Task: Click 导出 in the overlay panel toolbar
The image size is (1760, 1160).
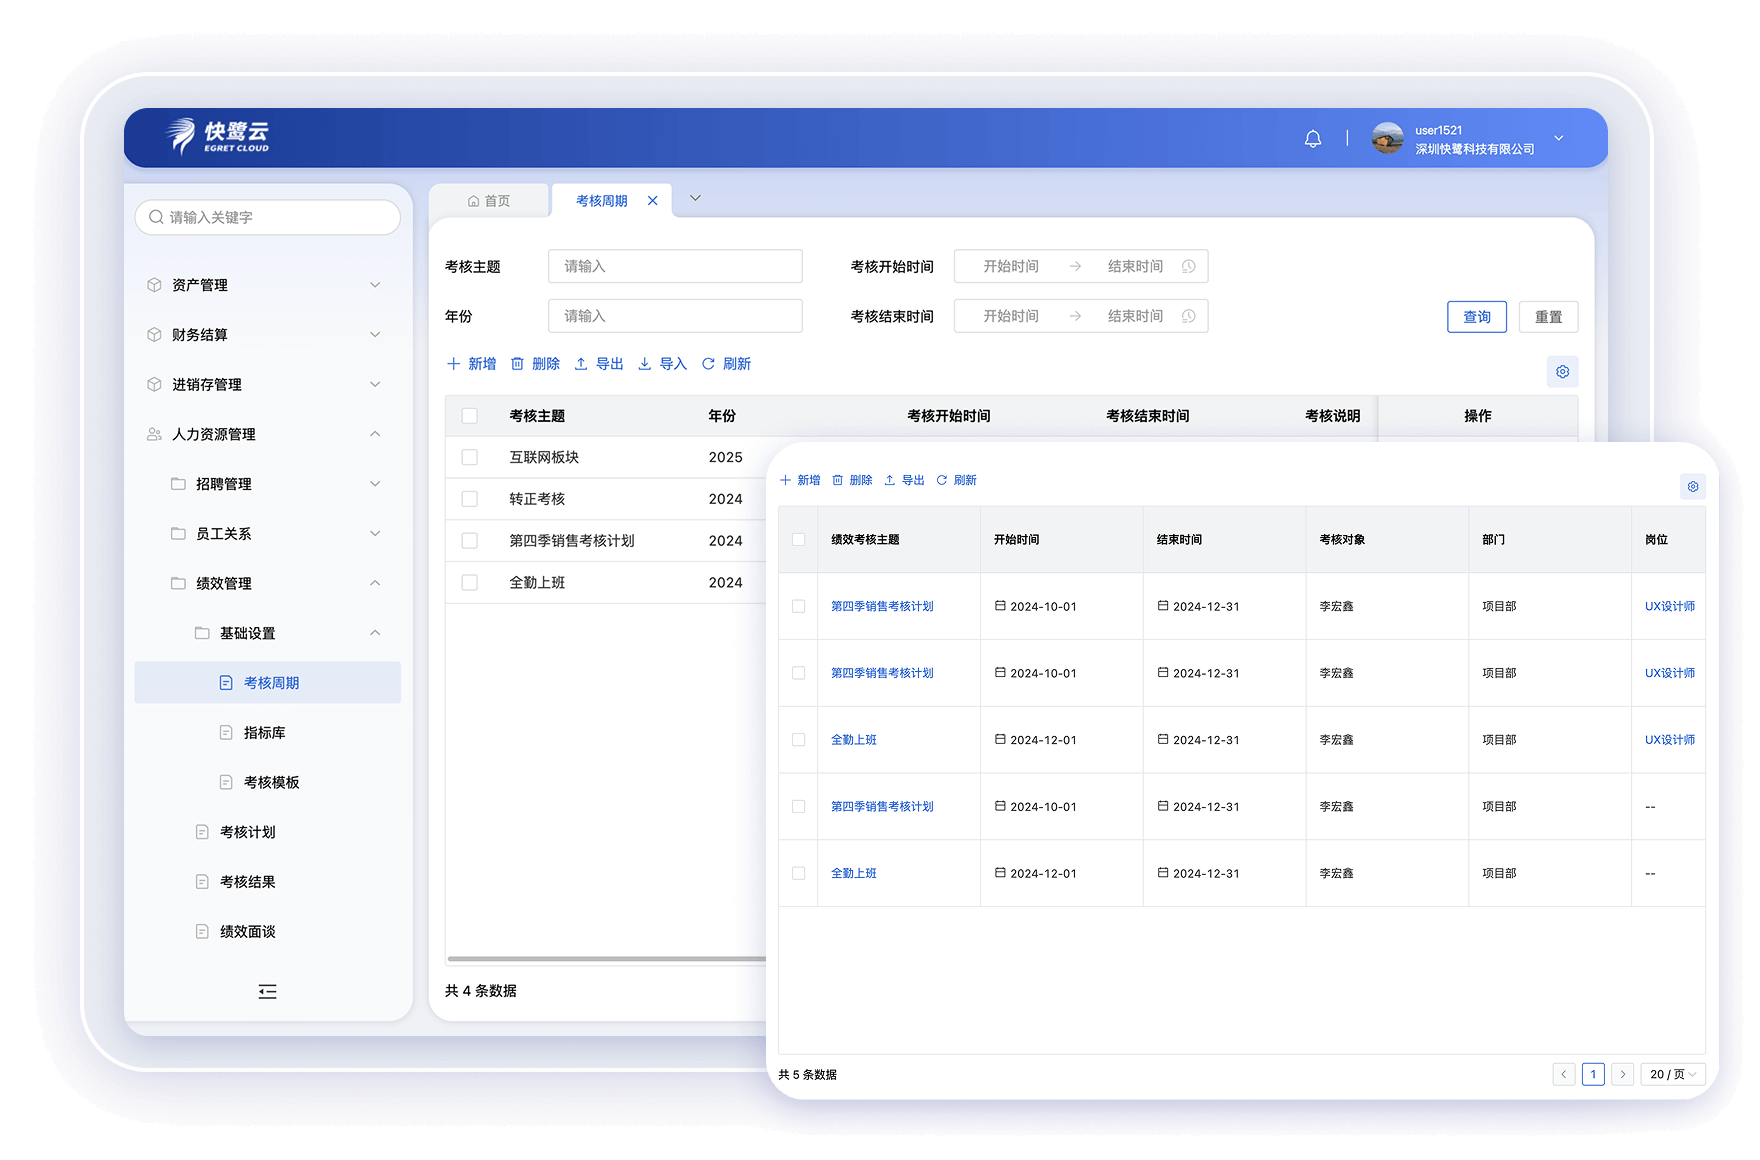Action: (904, 480)
